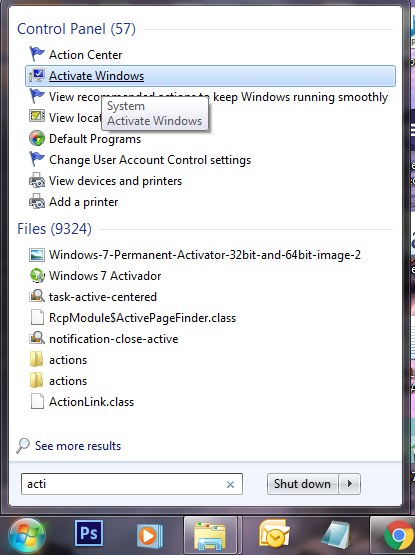The image size is (415, 555).
Task: Open Default Programs
Action: point(95,139)
